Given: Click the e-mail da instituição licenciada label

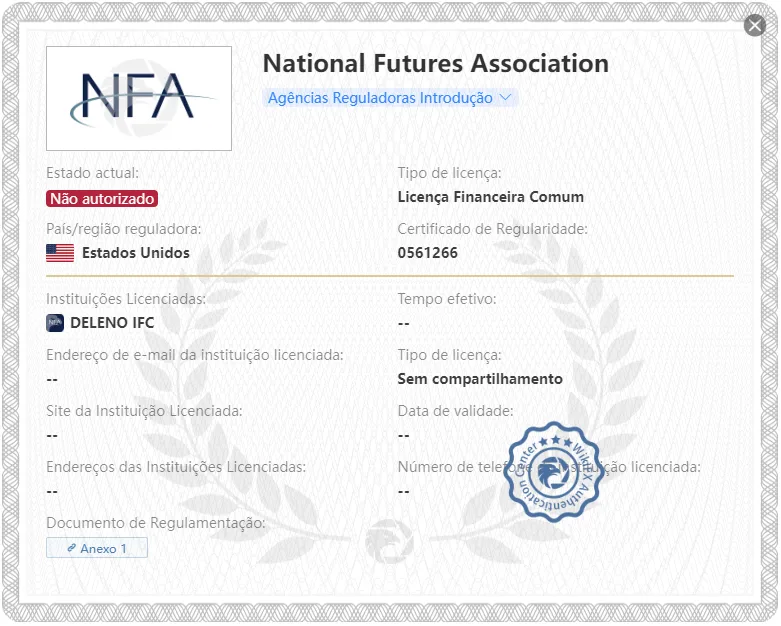Looking at the screenshot, I should [195, 355].
